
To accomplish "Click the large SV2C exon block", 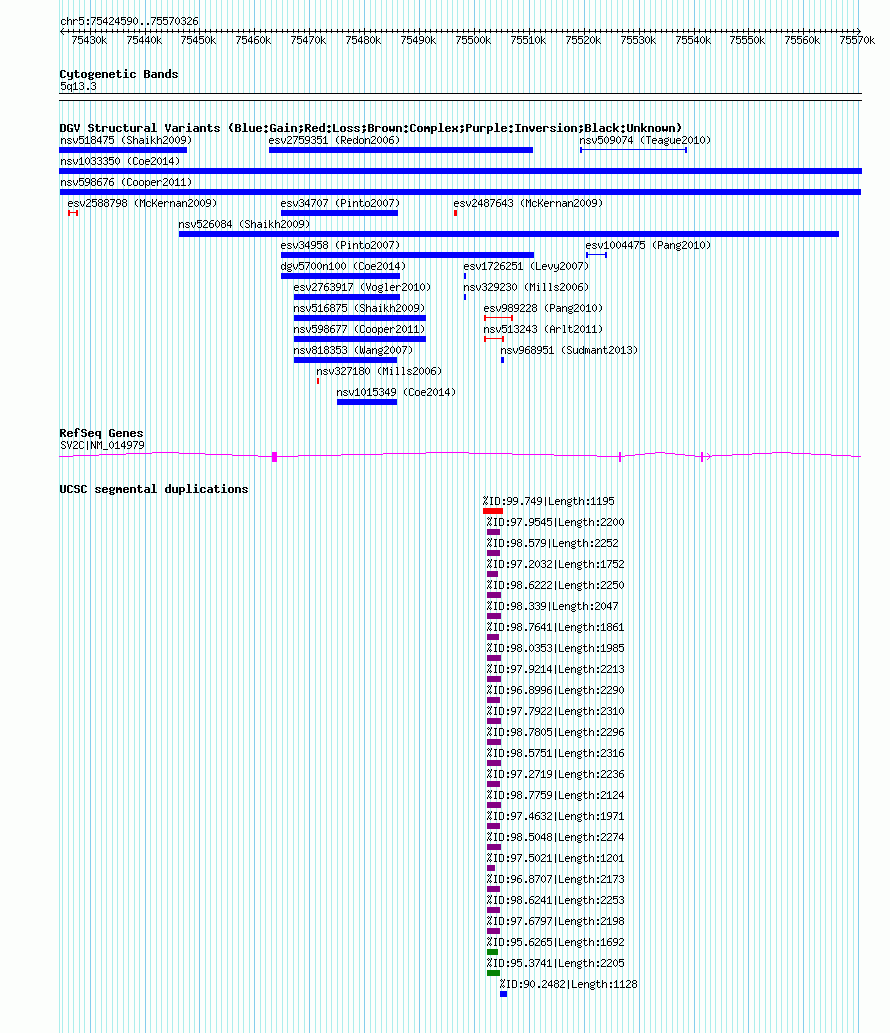I will [275, 457].
